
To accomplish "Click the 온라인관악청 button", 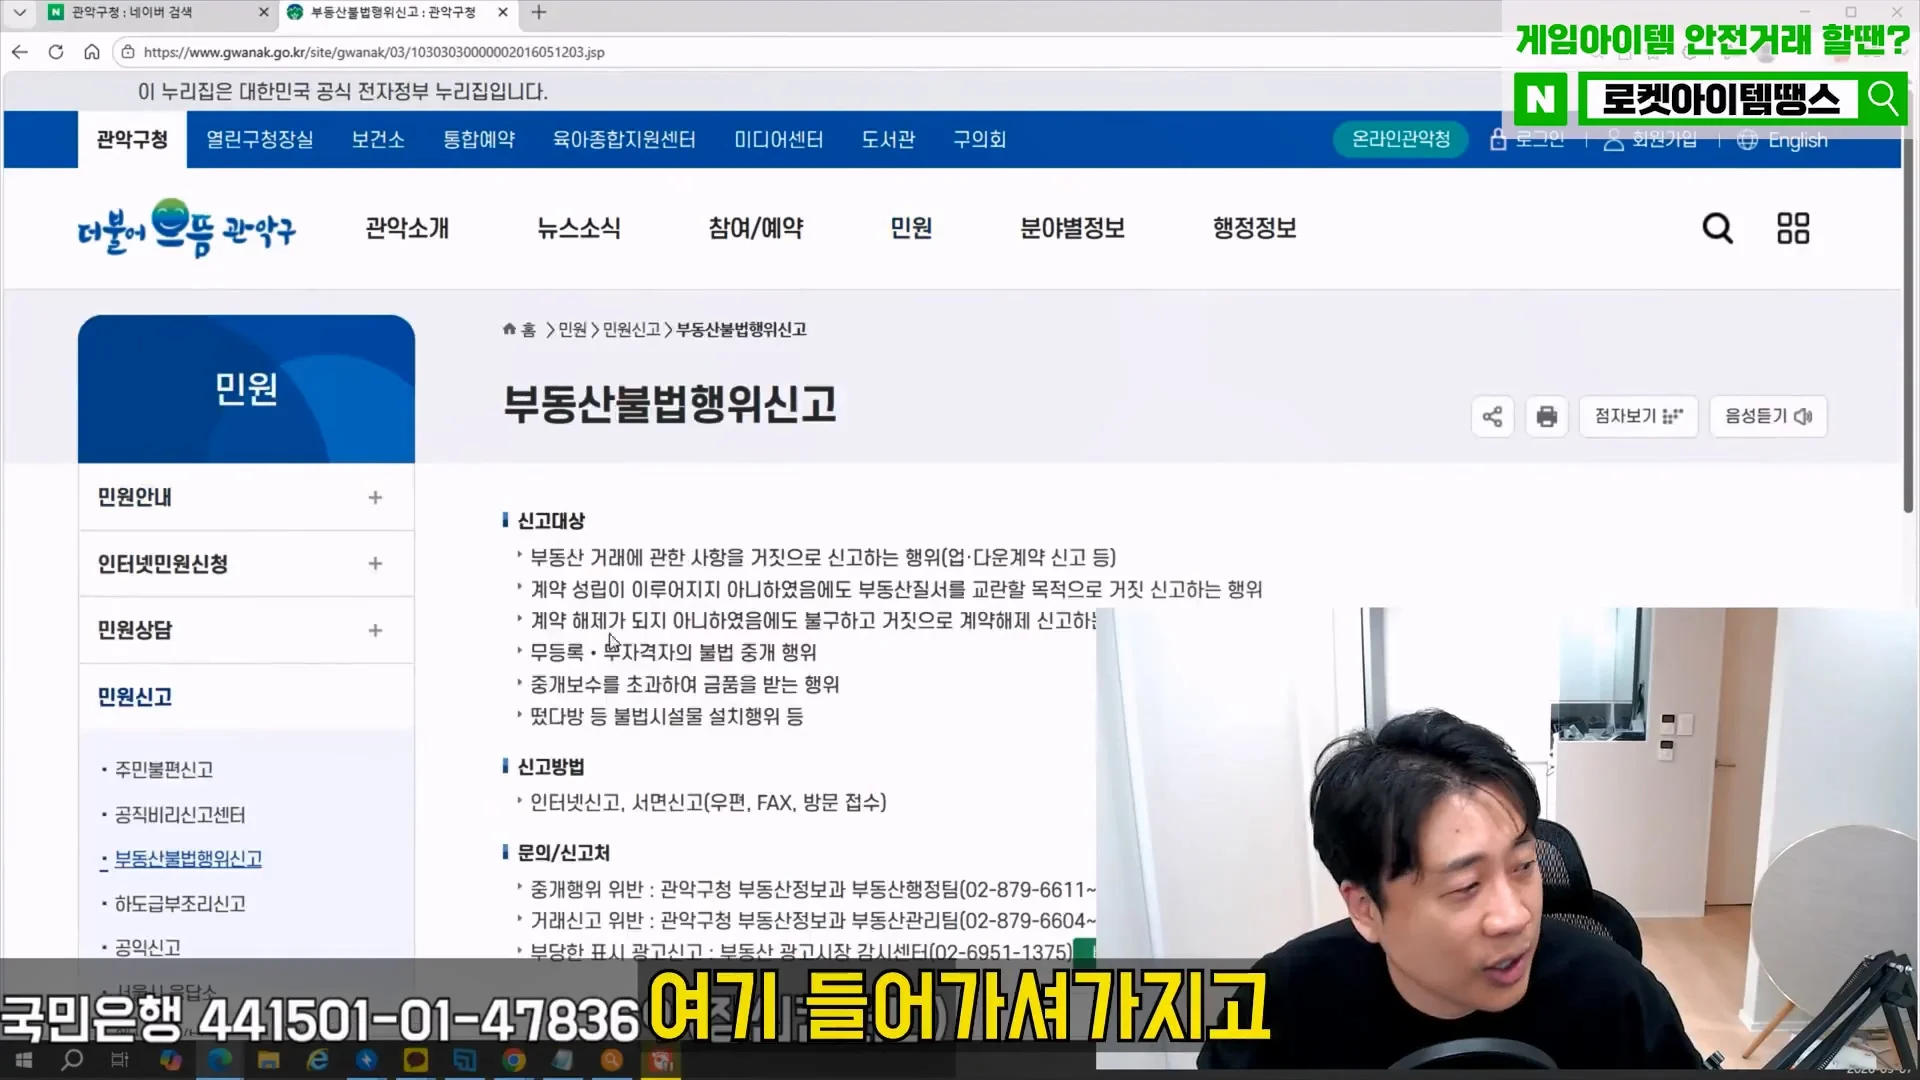I will coord(1400,139).
